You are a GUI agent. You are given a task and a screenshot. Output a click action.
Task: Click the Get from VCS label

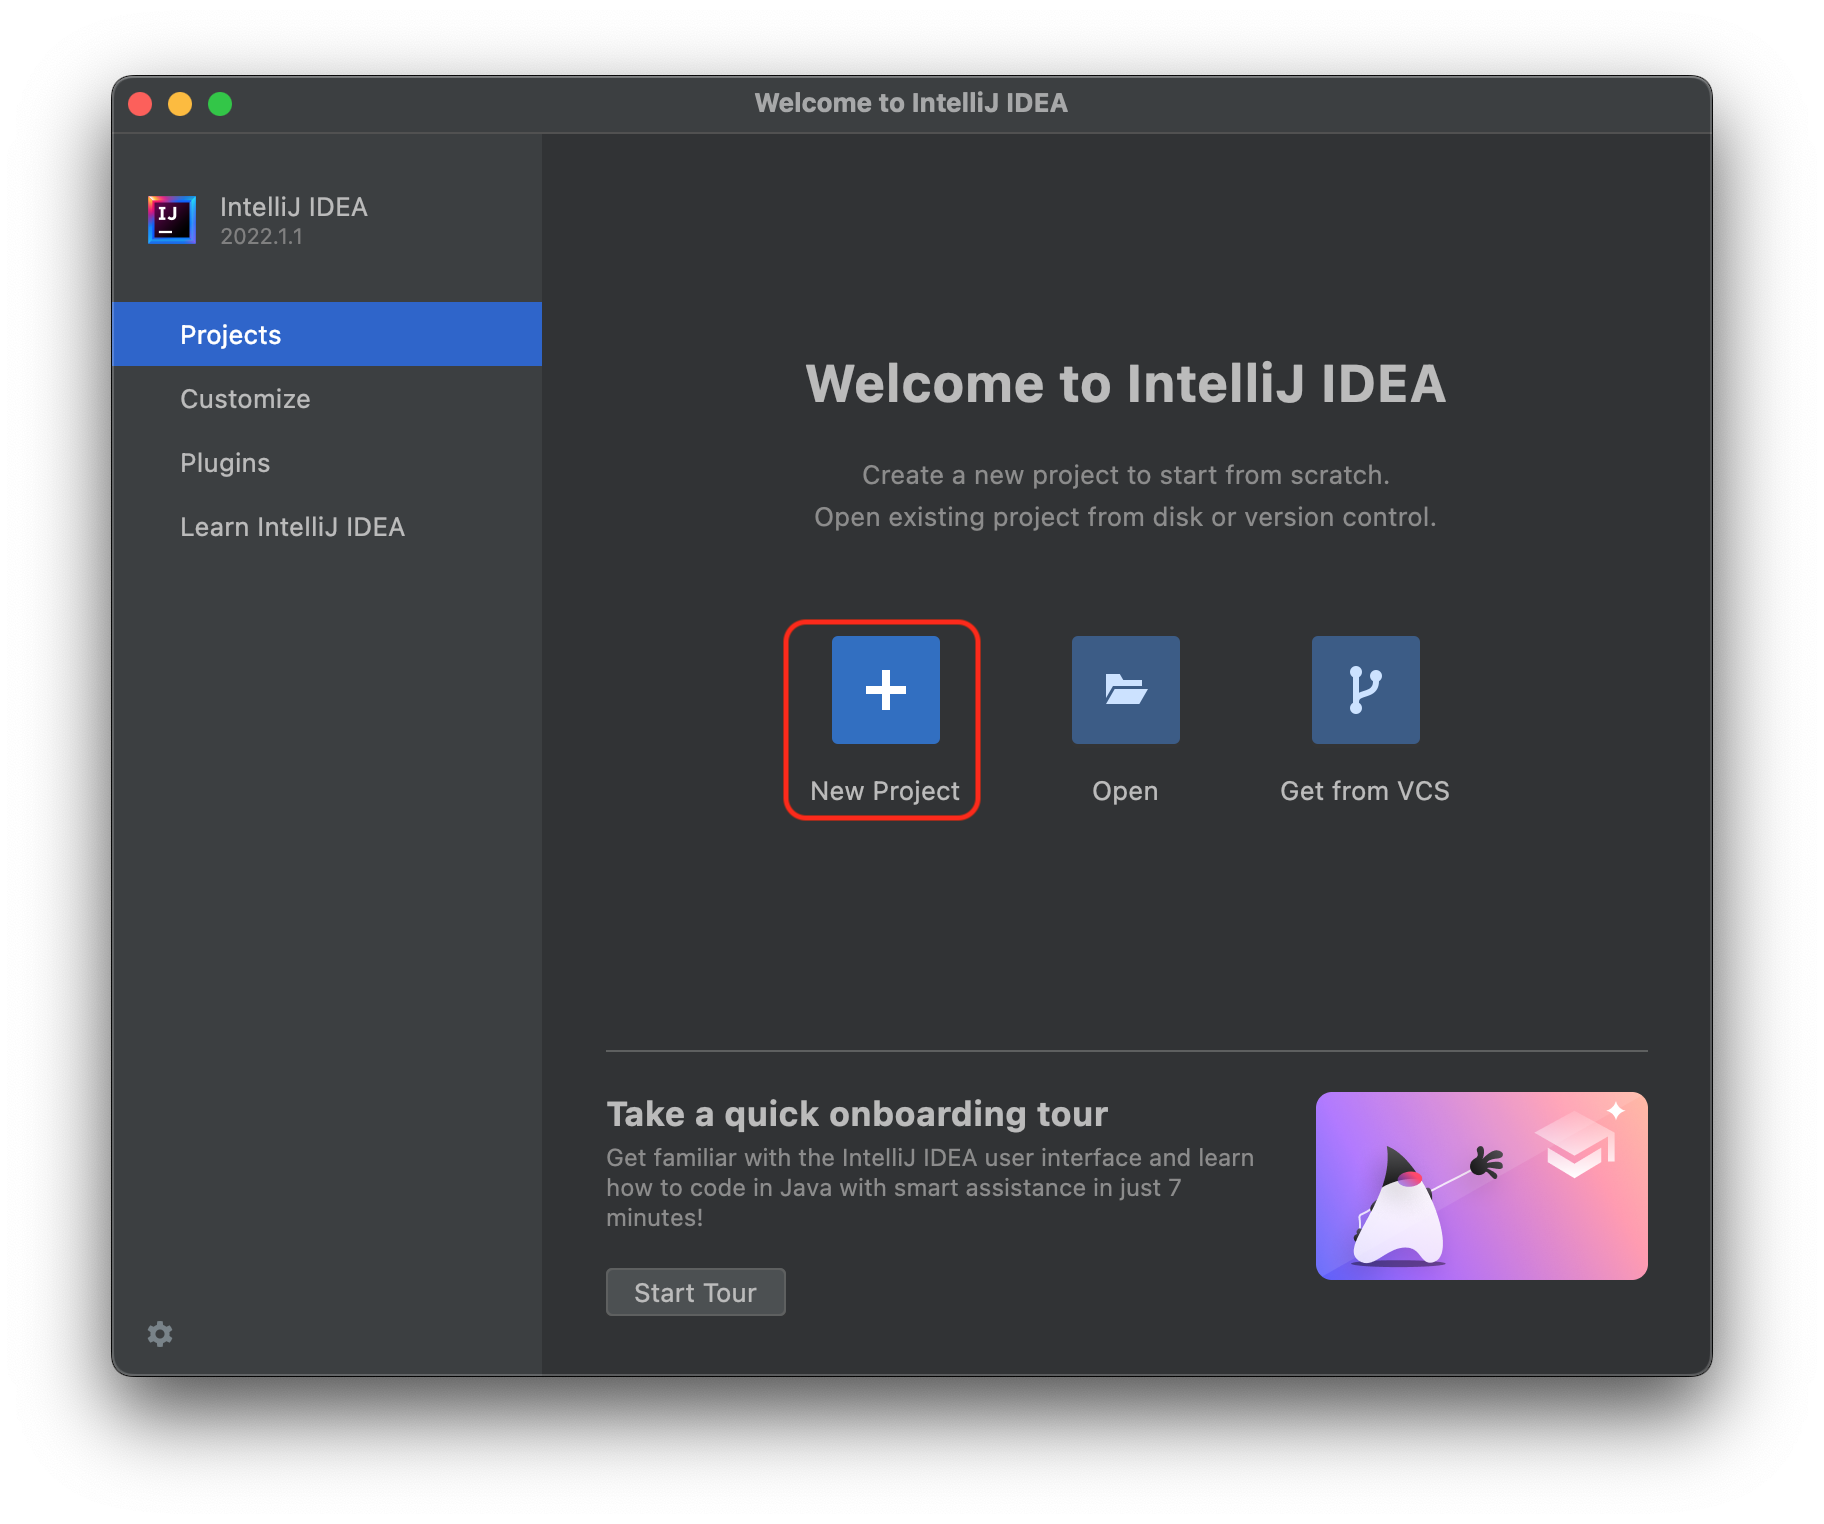click(x=1365, y=791)
